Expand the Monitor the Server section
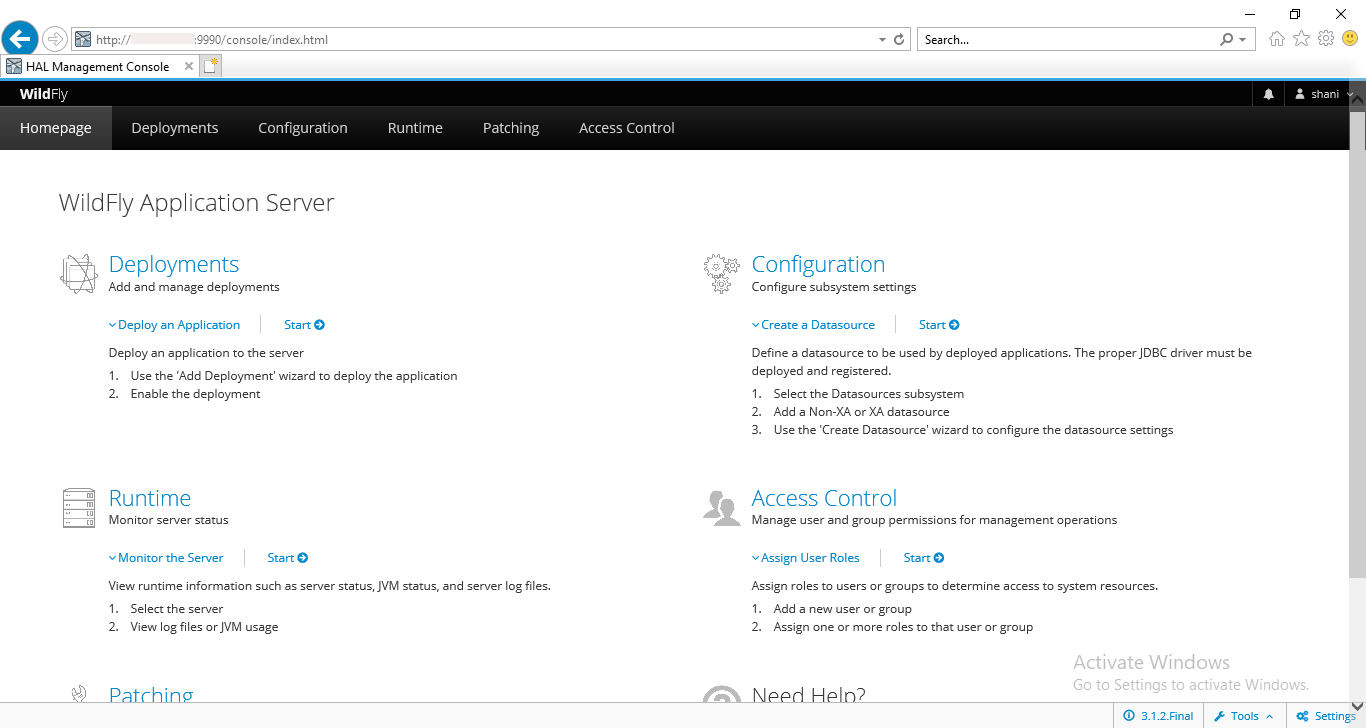 (166, 557)
